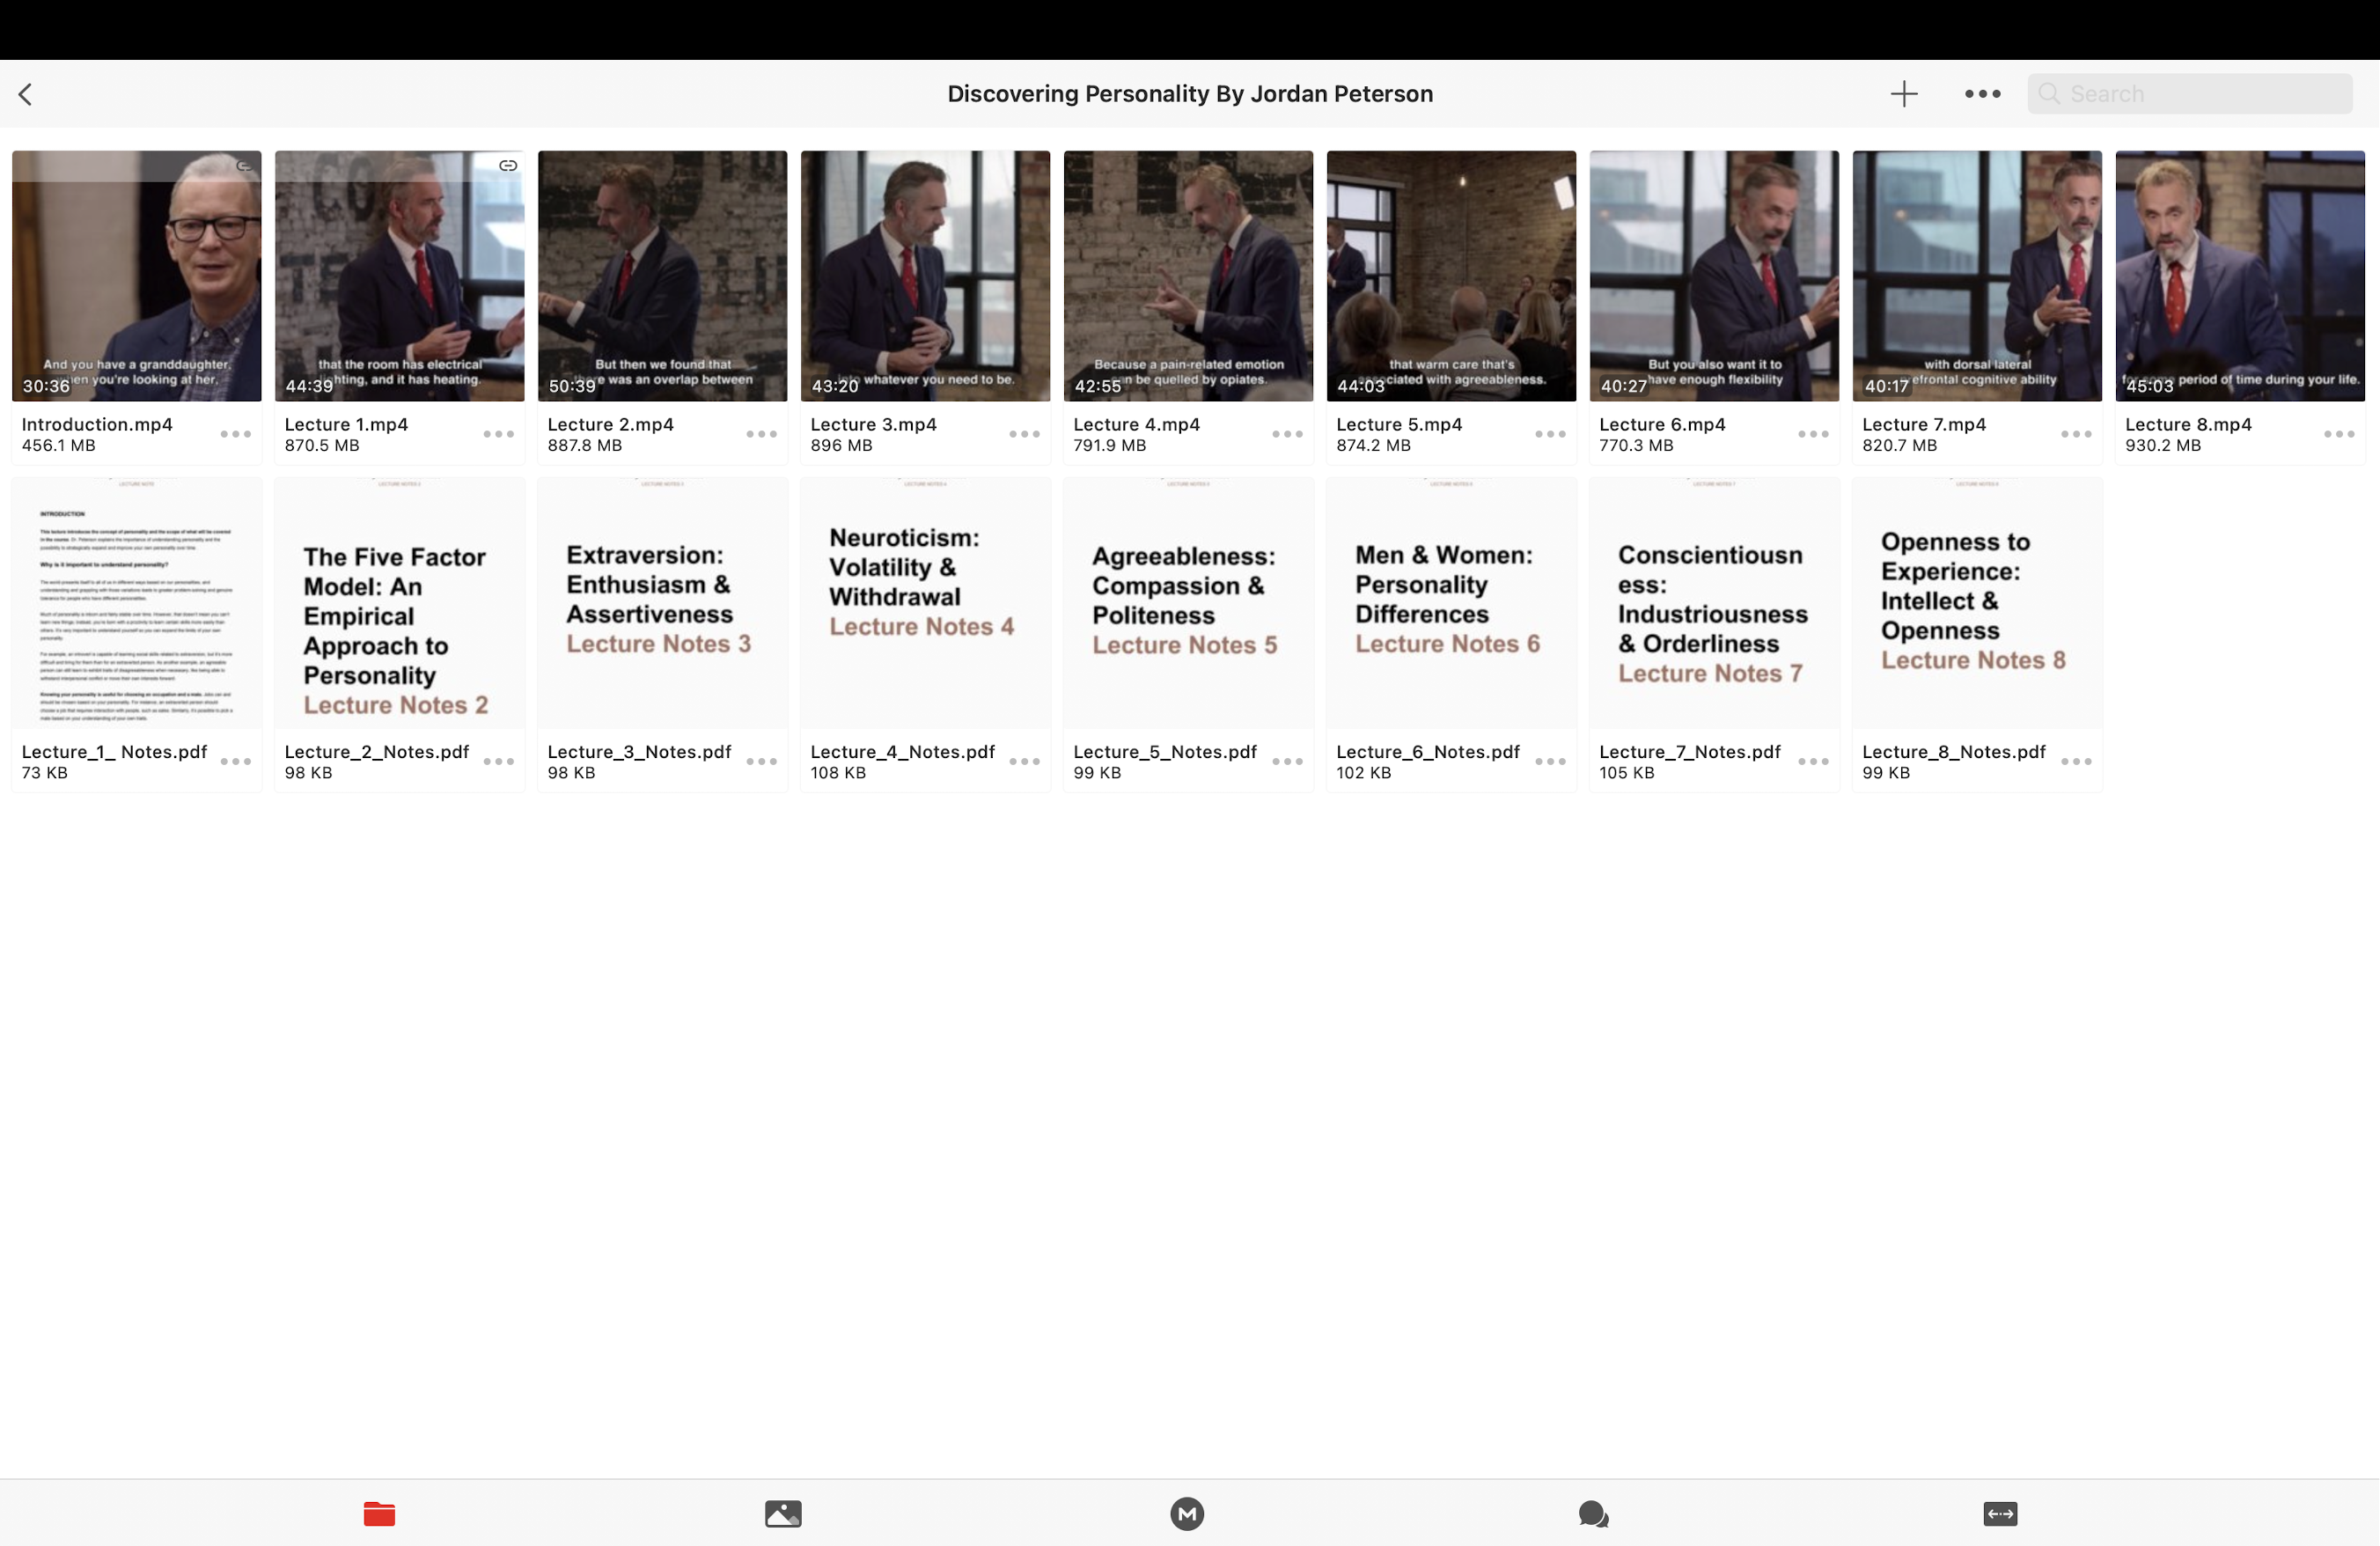
Task: Open the Conscientiousness notes preview
Action: (x=1715, y=603)
